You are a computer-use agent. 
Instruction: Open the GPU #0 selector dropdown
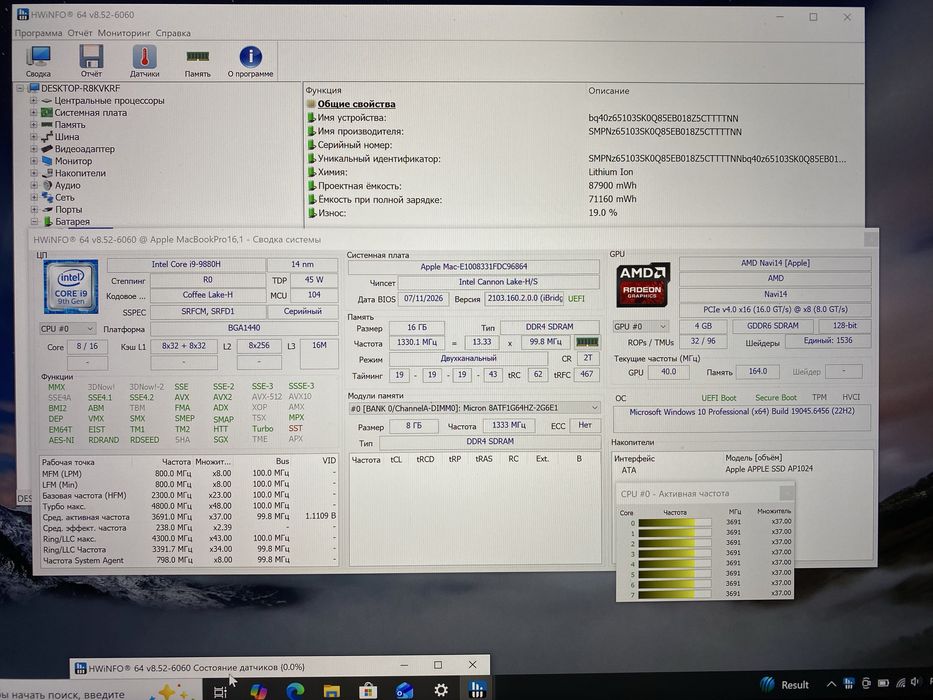tap(640, 326)
